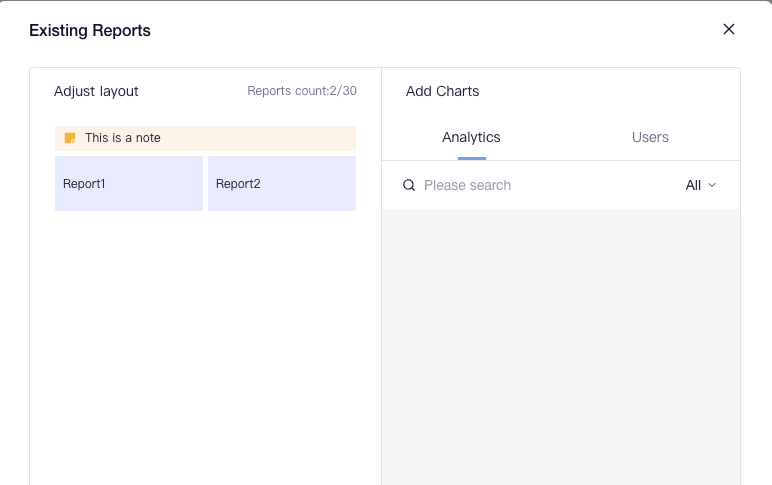Screen dimensions: 772x485
Task: Click the "Adjust layout" heading
Action: click(96, 91)
